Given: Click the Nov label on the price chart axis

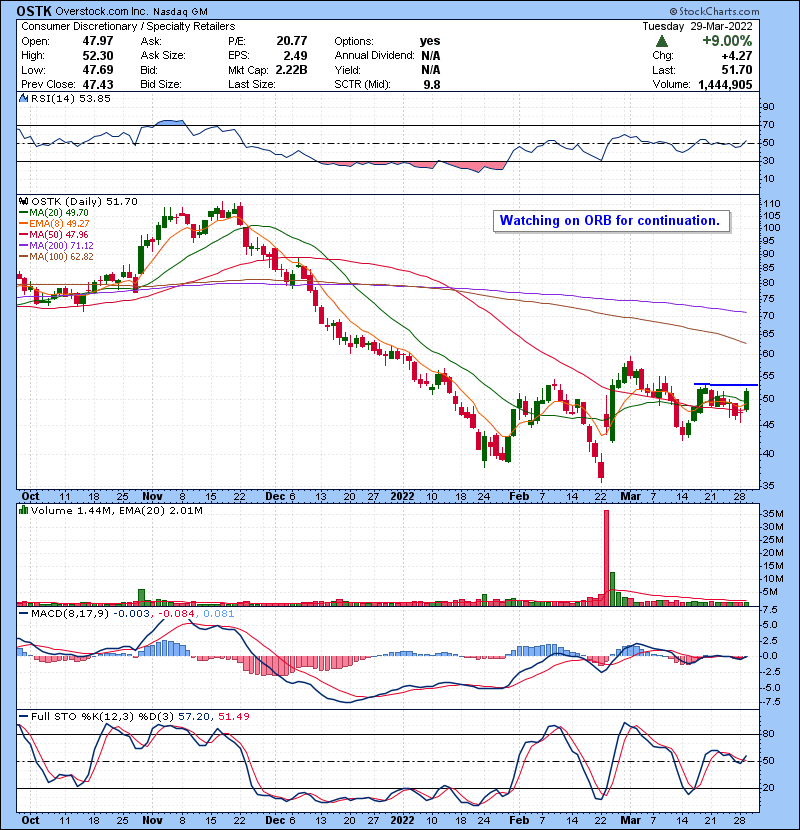Looking at the screenshot, I should (x=152, y=497).
